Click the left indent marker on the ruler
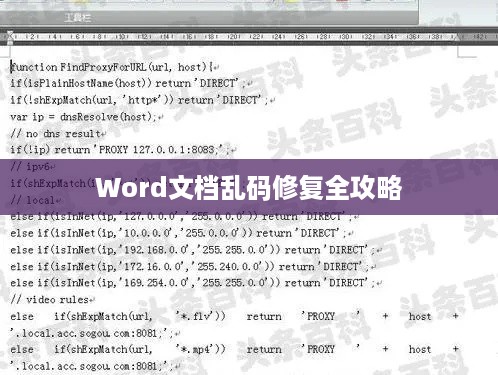The image size is (498, 375). coord(10,37)
